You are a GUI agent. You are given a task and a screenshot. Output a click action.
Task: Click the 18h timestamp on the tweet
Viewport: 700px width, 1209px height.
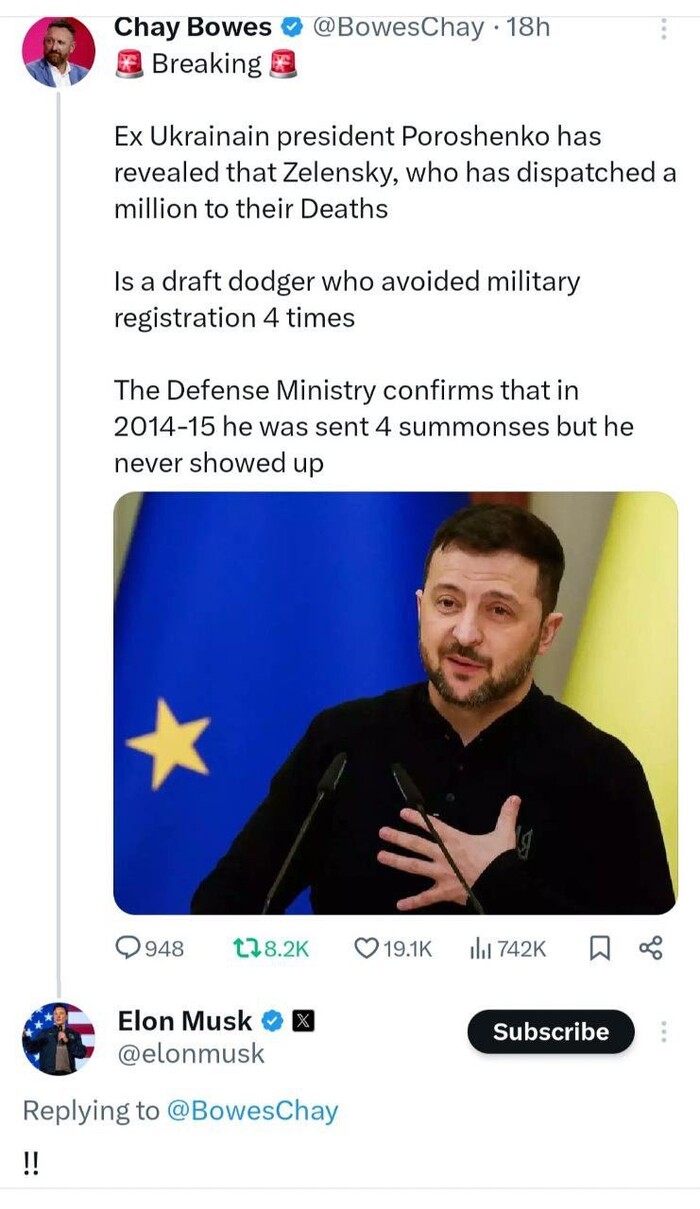click(528, 27)
